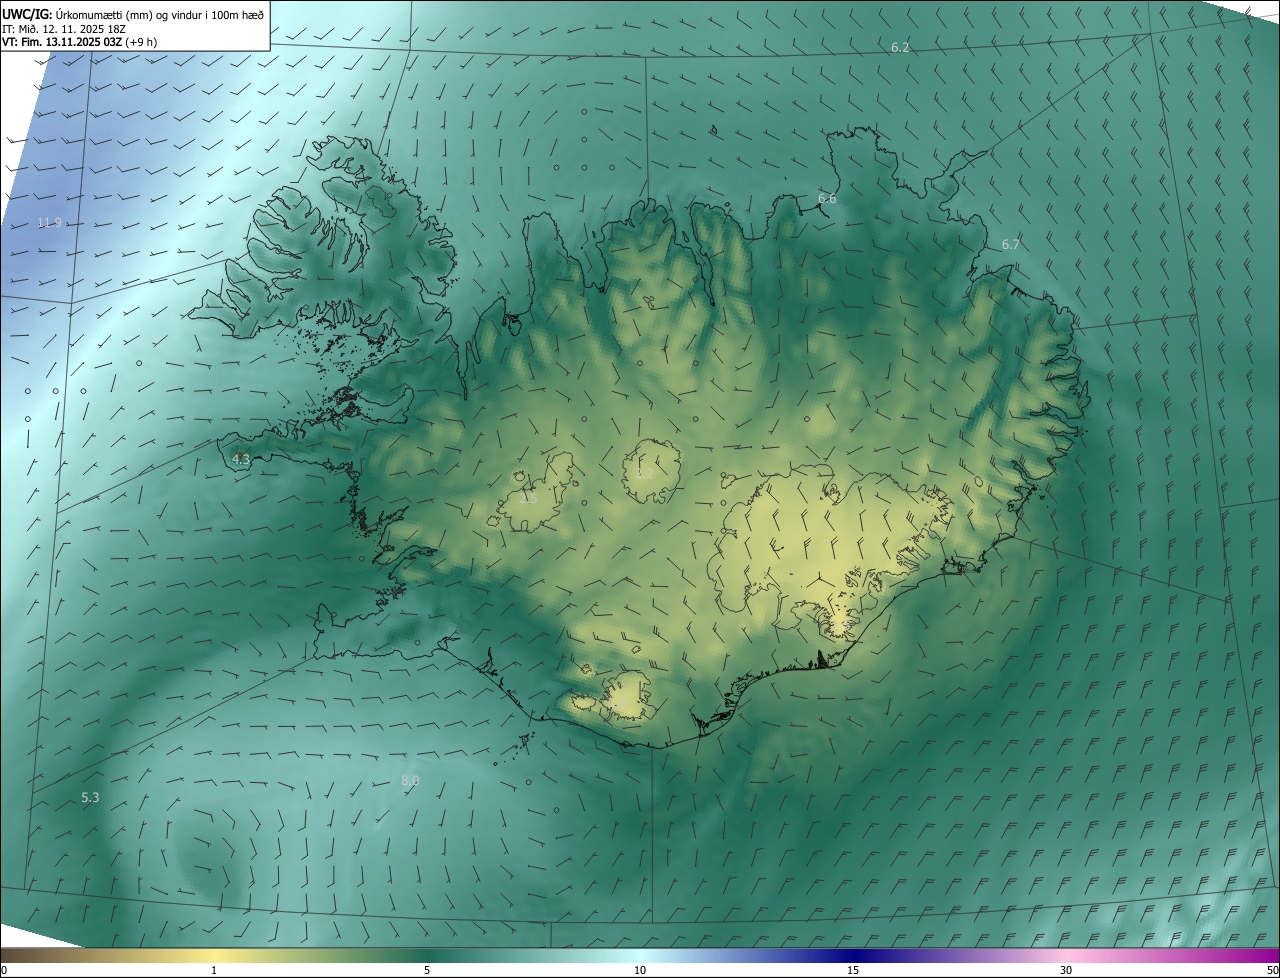The image size is (1280, 978).
Task: Click the "30" tick on the color scale
Action: (x=1066, y=970)
